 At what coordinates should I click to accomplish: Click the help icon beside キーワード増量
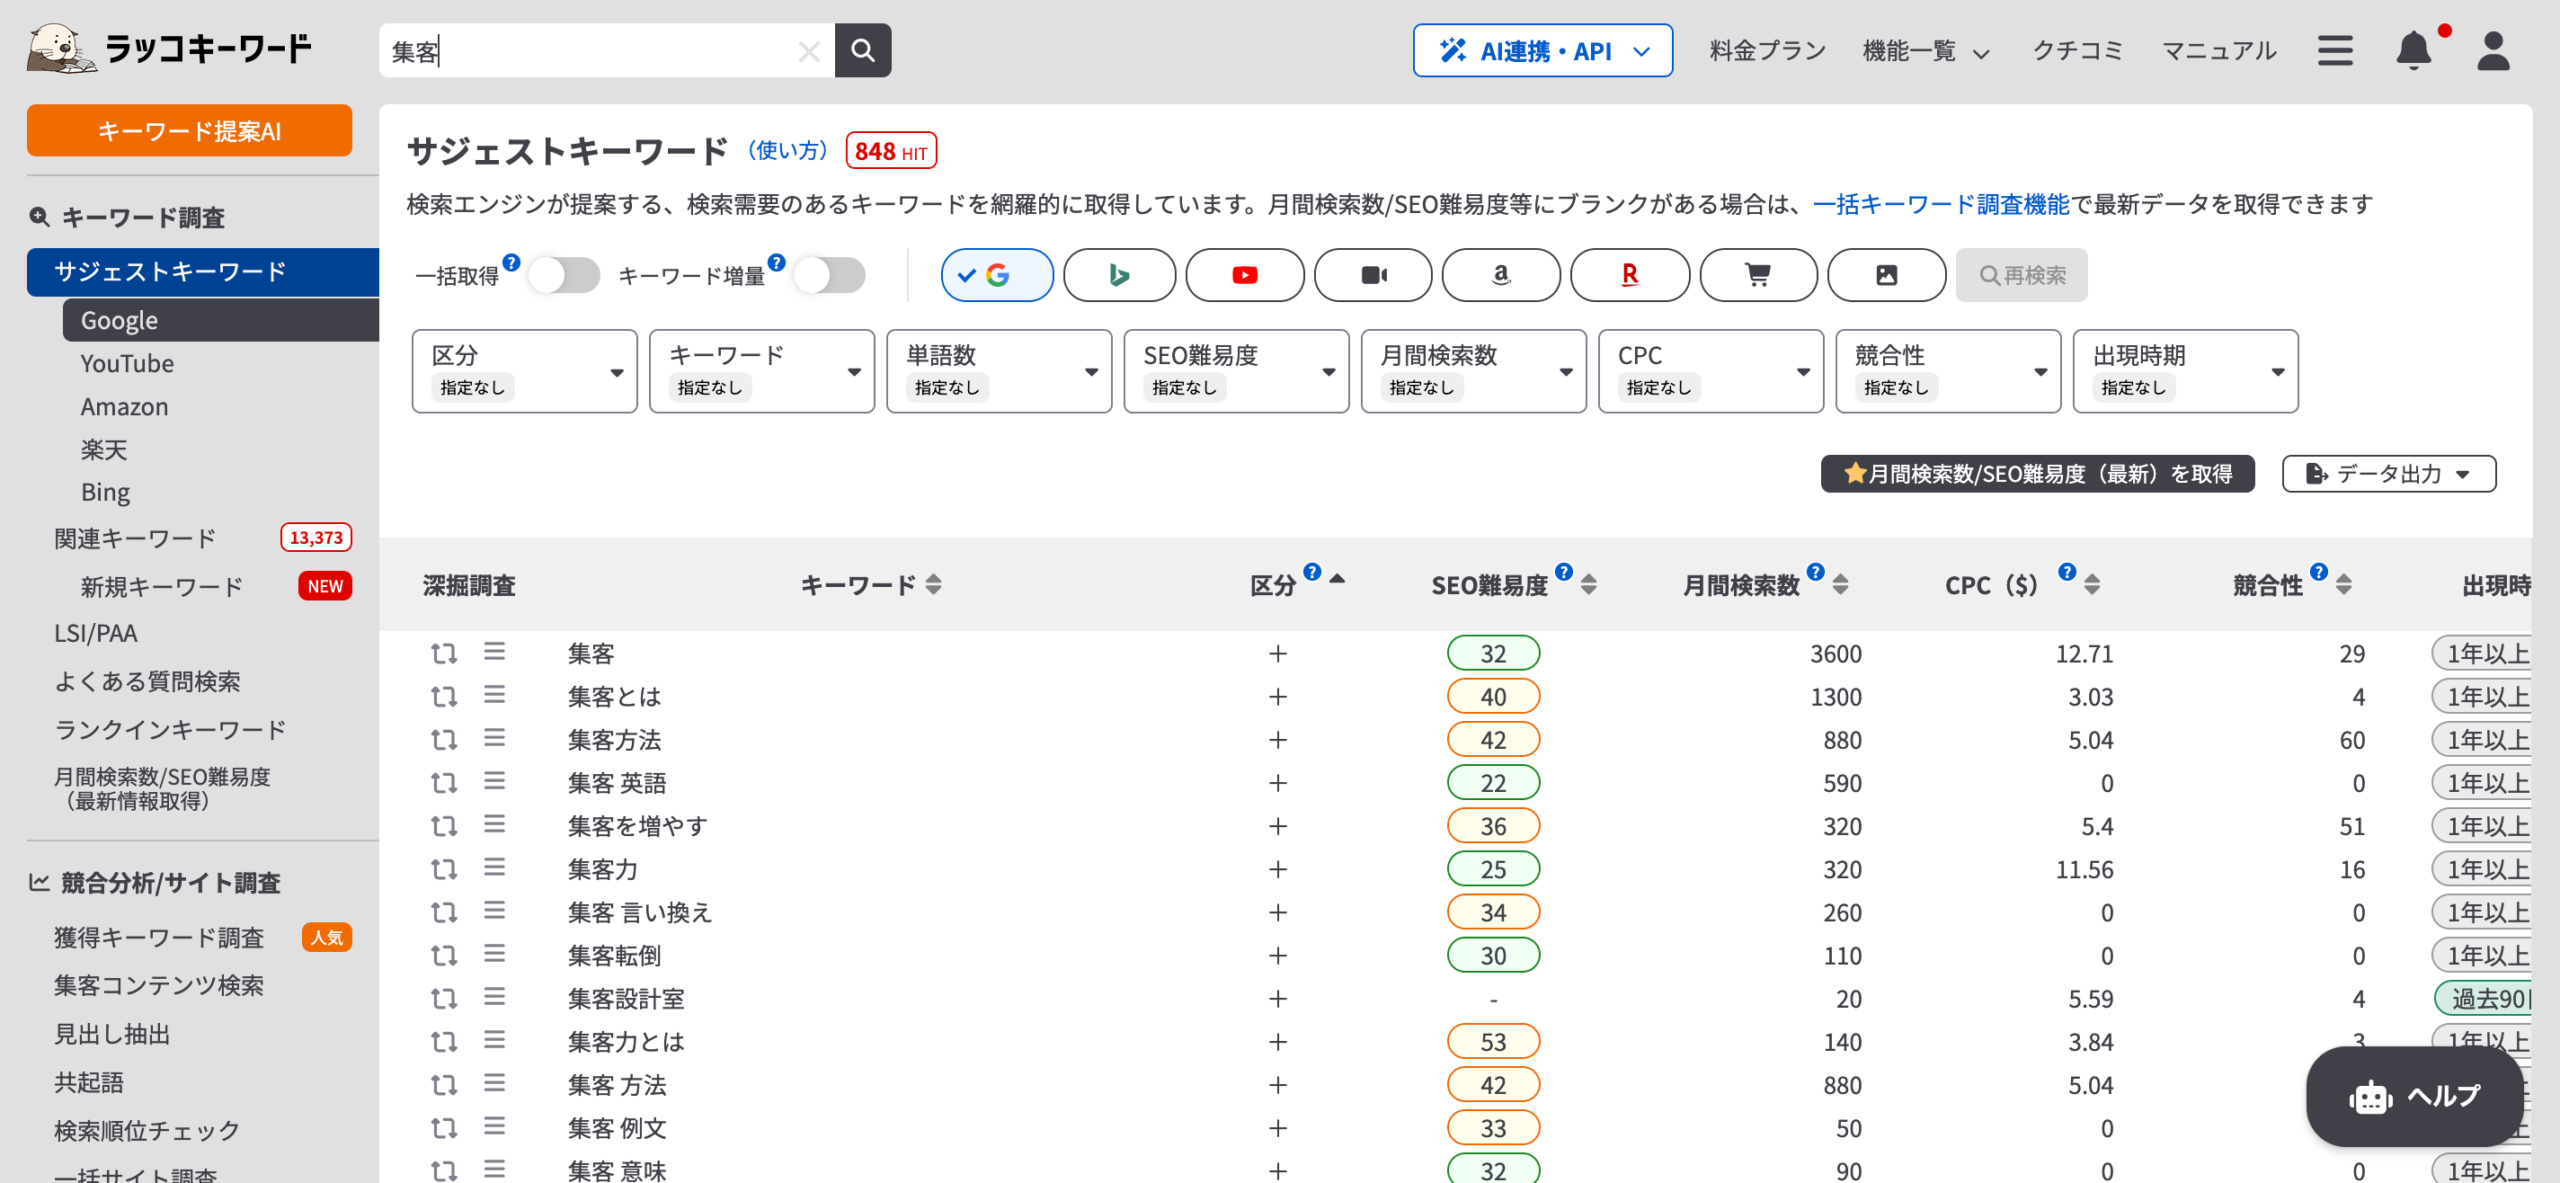pyautogui.click(x=776, y=262)
